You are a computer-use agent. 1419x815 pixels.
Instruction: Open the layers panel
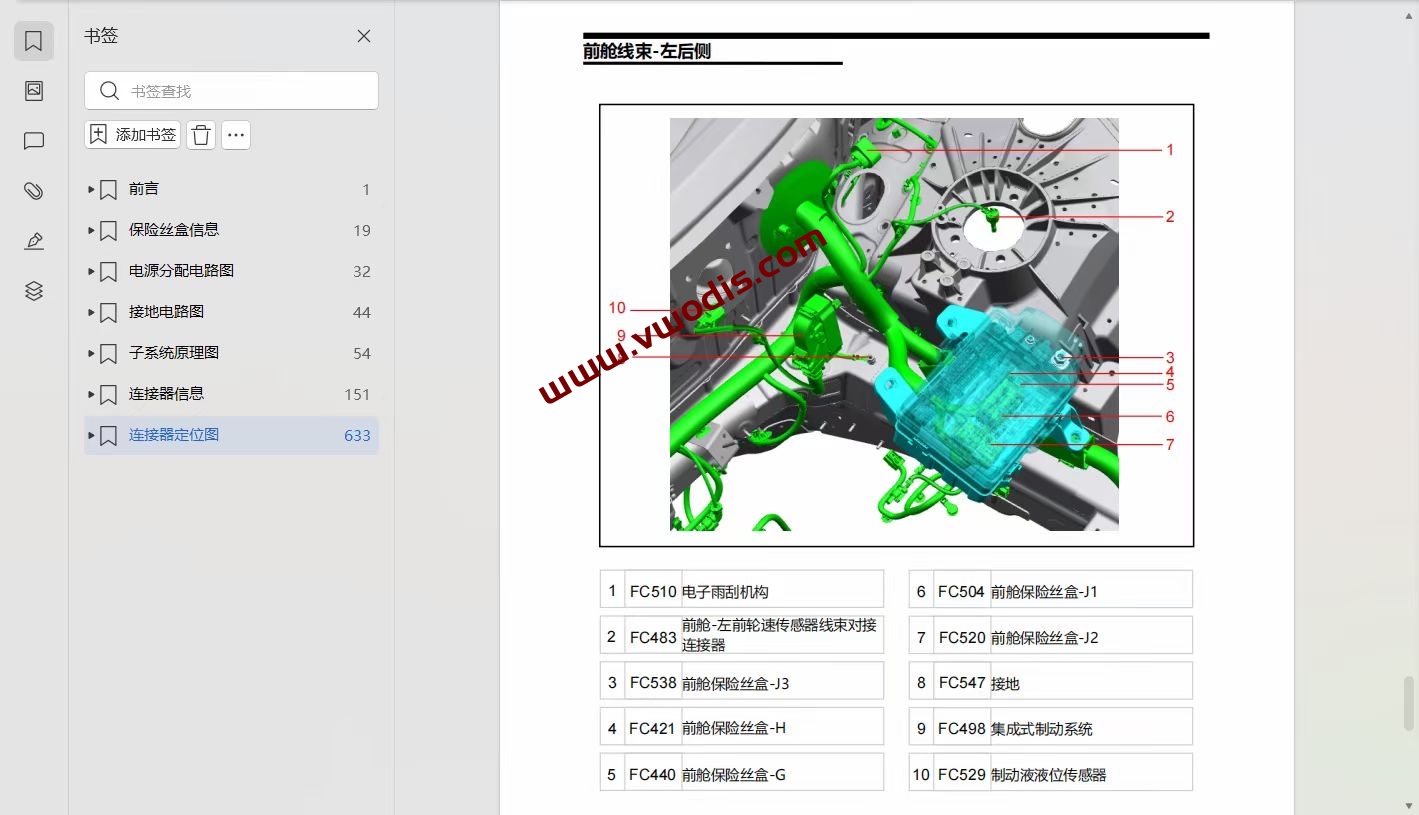point(33,290)
